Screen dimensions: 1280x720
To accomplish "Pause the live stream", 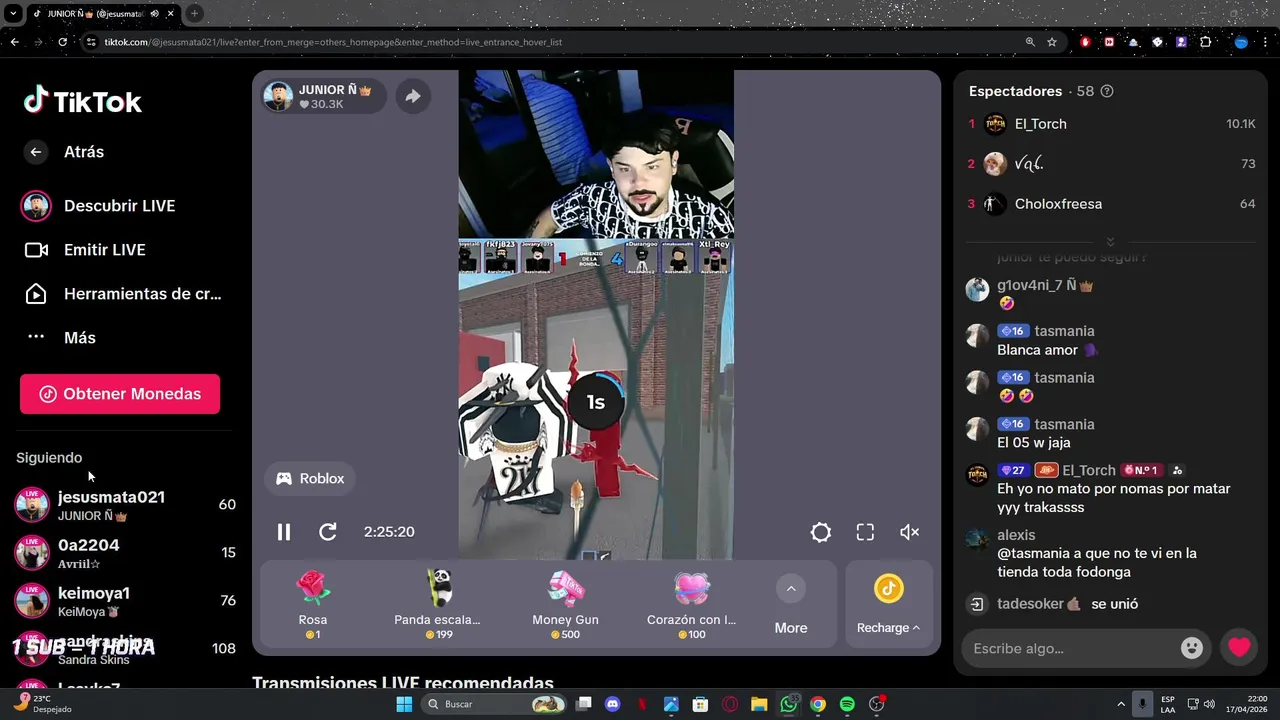I will pyautogui.click(x=284, y=532).
